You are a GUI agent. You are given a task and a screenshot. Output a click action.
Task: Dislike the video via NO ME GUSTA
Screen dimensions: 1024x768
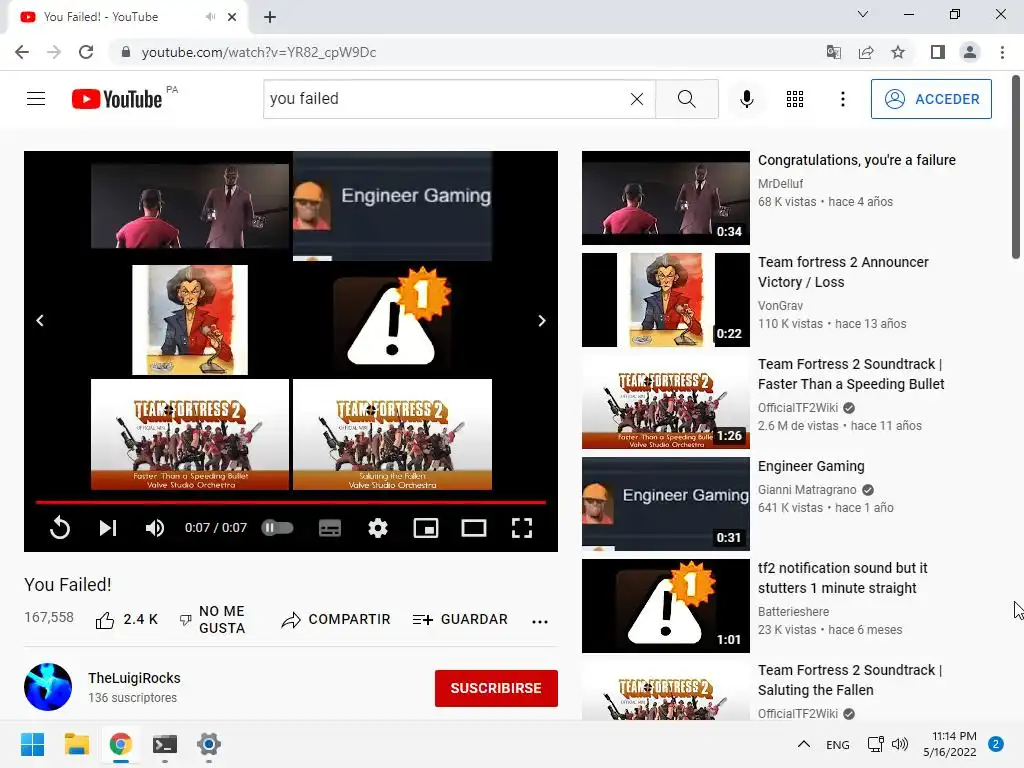point(213,619)
